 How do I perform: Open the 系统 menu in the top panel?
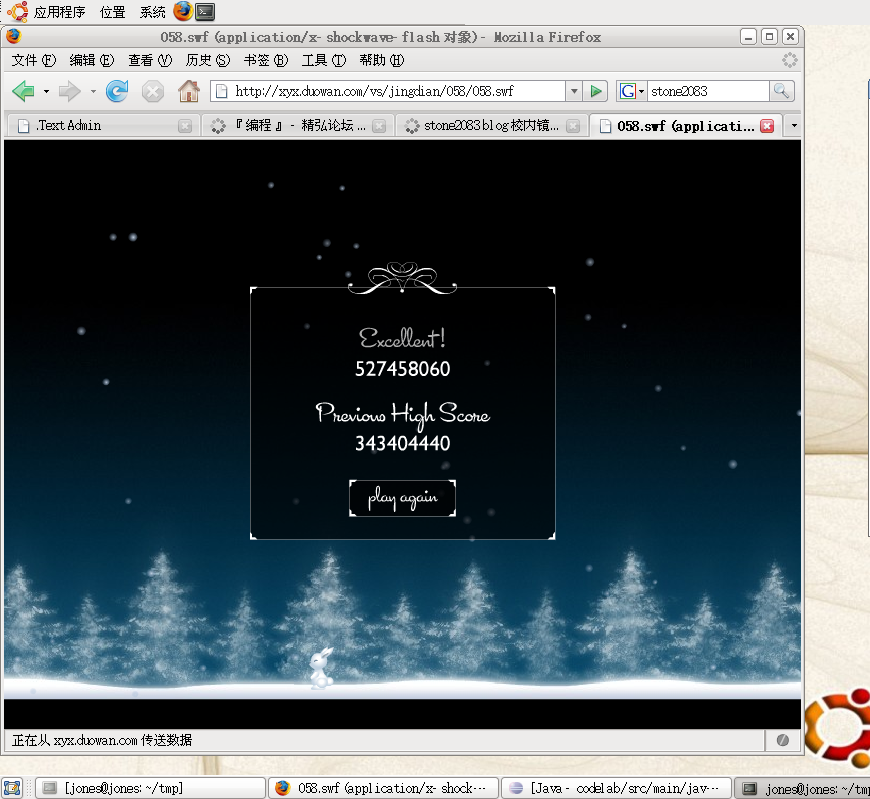tap(153, 12)
